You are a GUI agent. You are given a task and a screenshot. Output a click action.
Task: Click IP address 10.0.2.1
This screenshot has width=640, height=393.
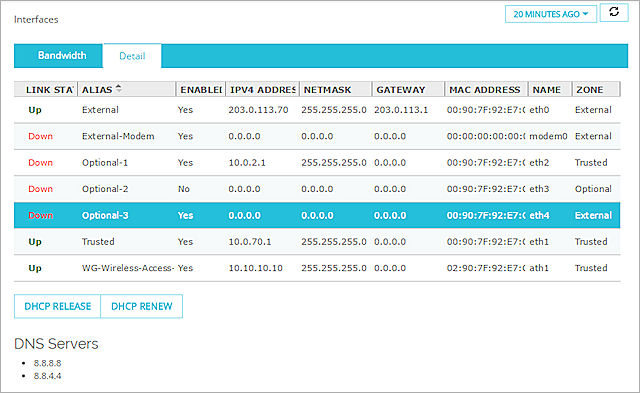(247, 162)
